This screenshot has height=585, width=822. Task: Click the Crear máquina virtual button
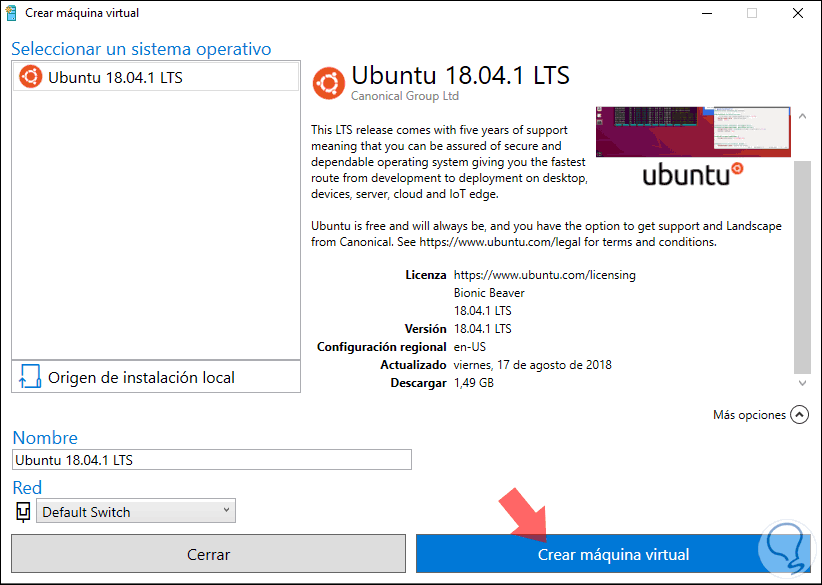coord(613,554)
